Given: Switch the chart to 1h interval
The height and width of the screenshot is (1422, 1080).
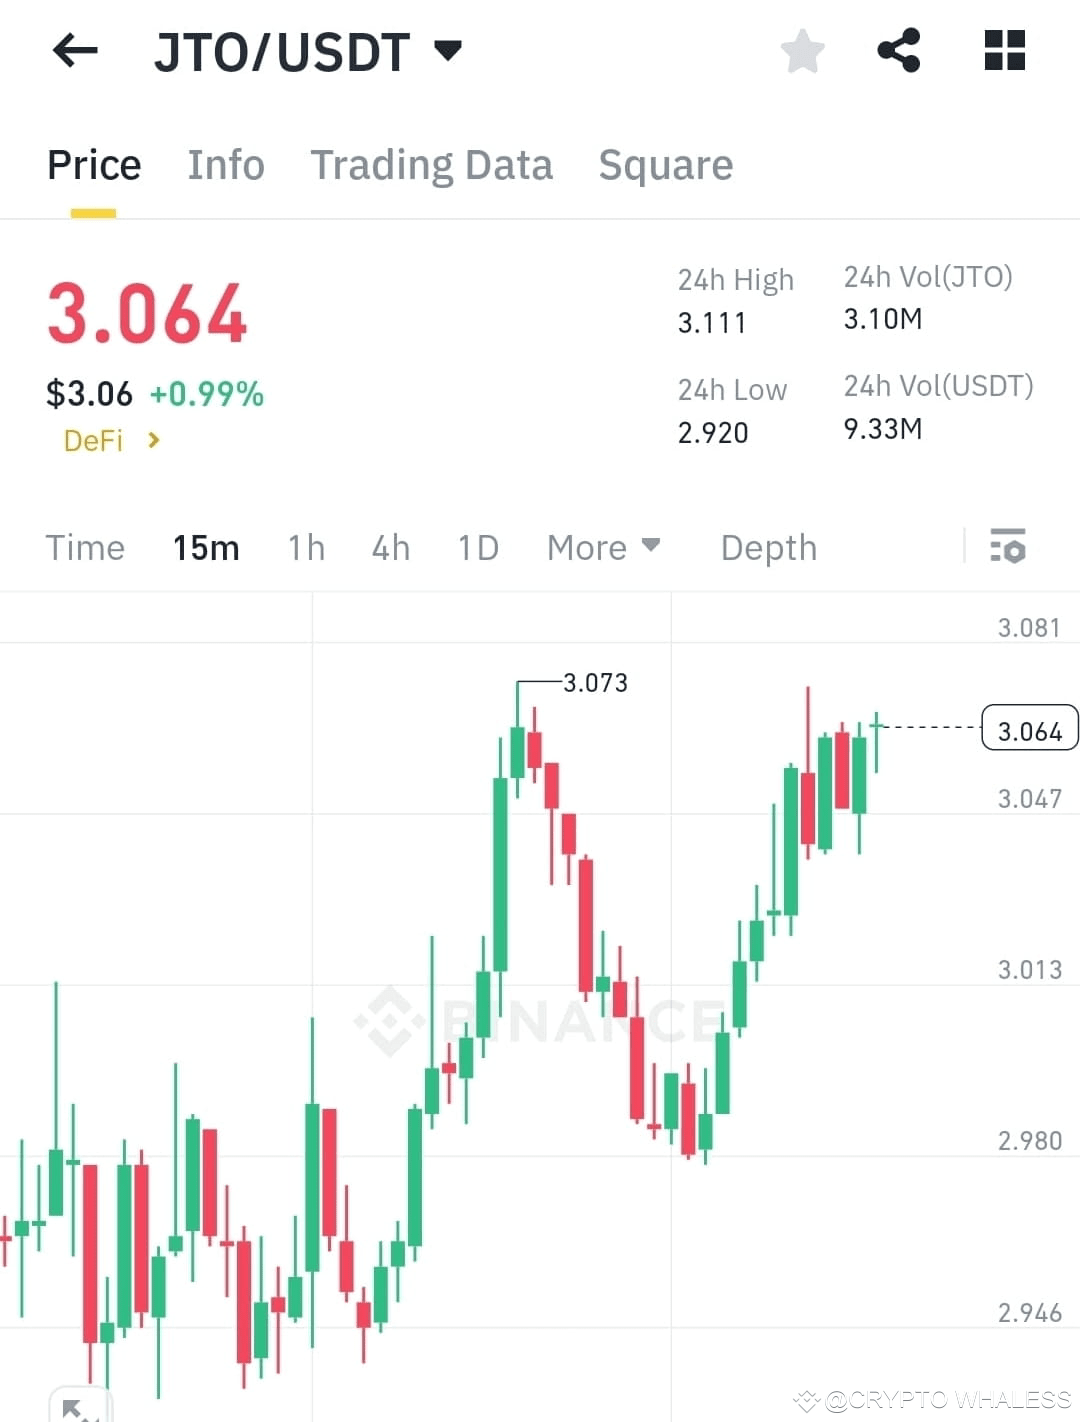Looking at the screenshot, I should pyautogui.click(x=305, y=547).
